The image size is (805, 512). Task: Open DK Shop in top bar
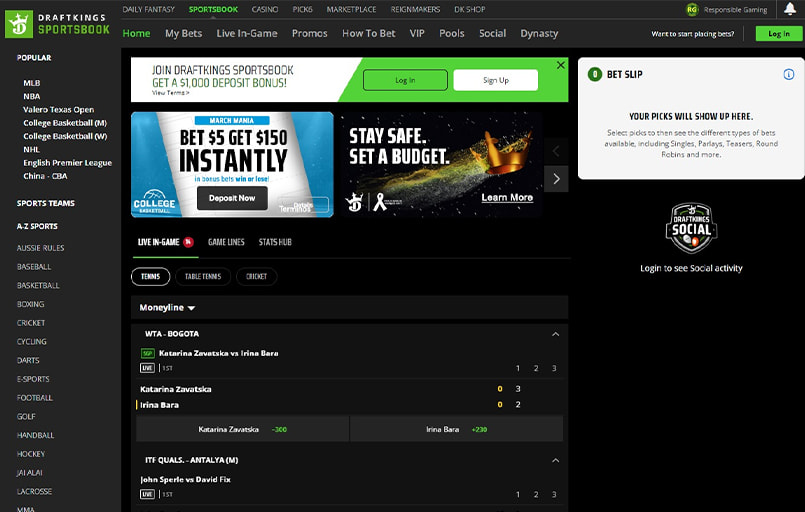[x=469, y=9]
